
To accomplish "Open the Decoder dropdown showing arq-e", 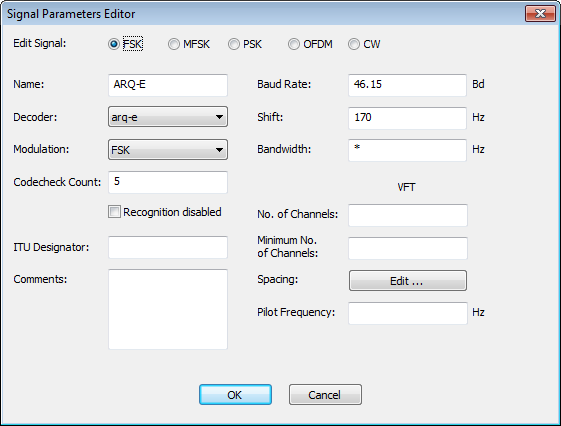I will 168,117.
